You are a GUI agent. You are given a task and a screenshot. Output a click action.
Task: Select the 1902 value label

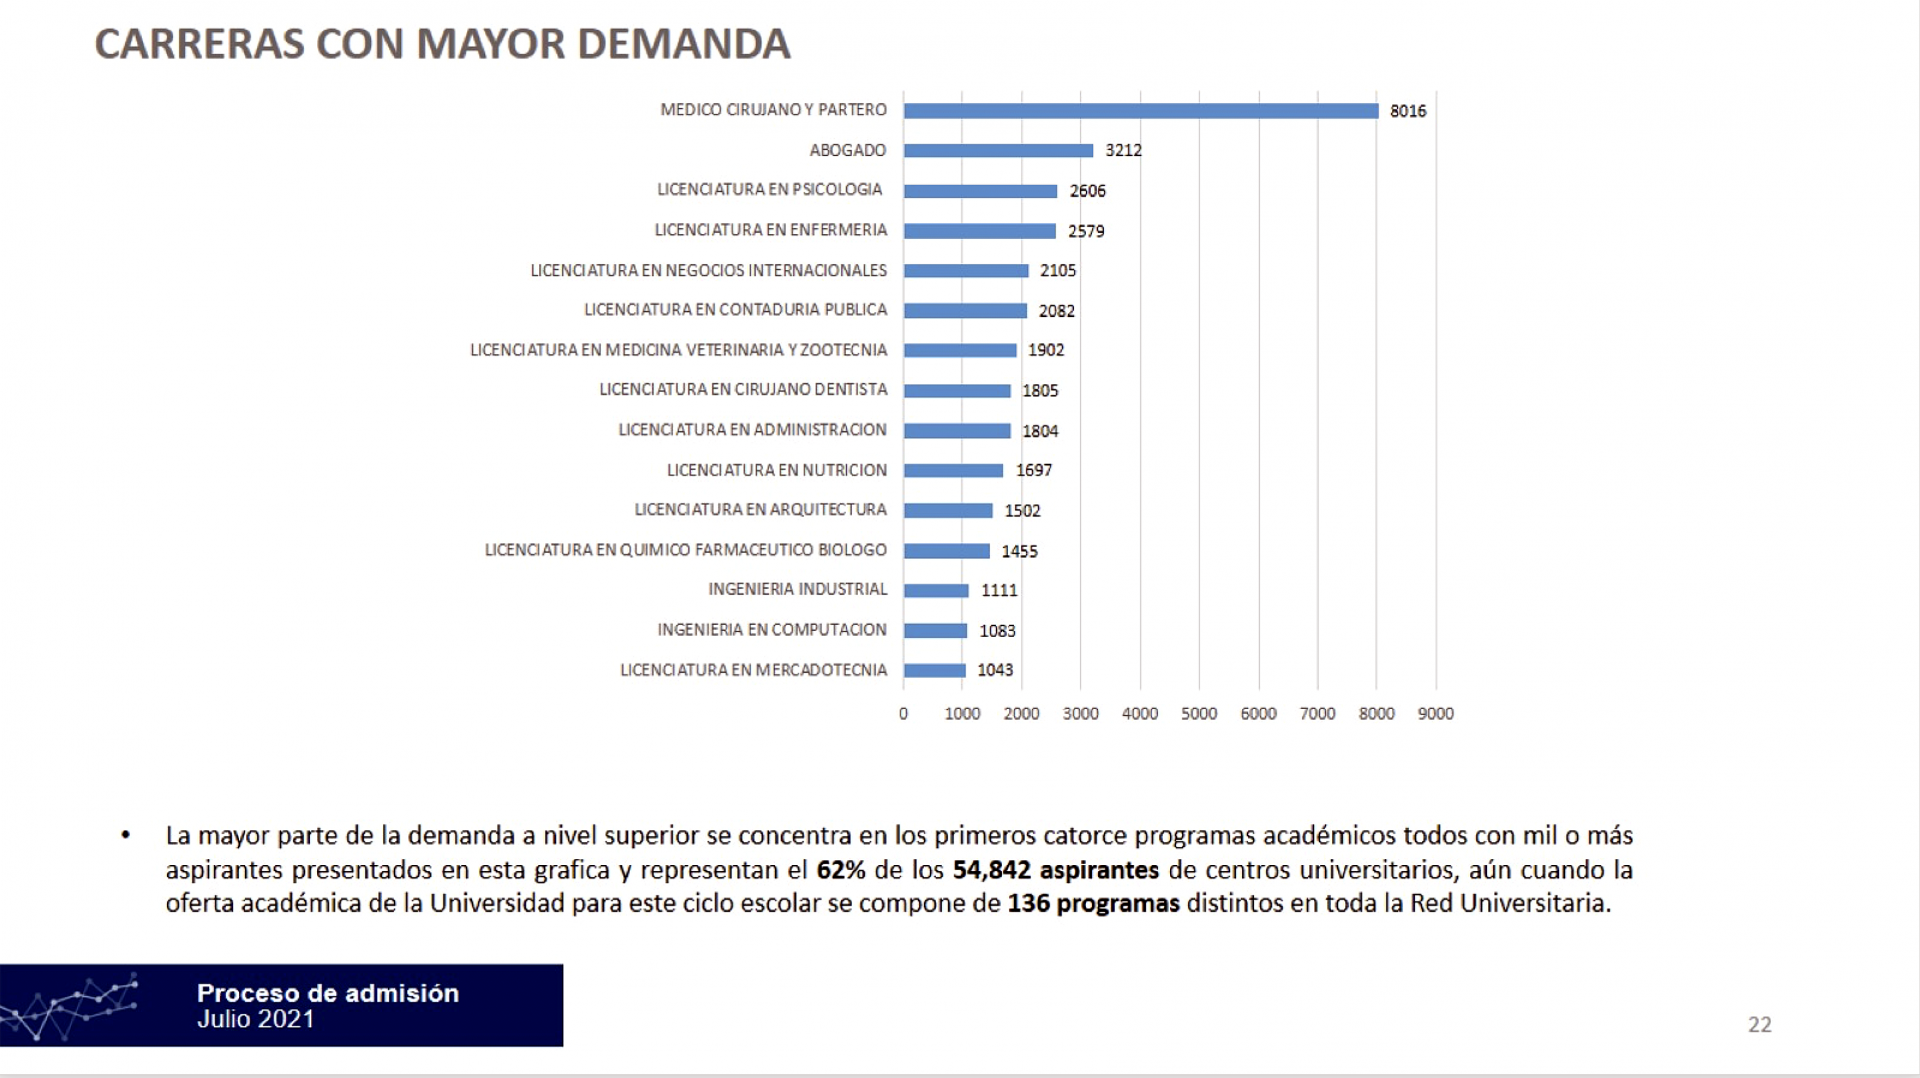[x=1046, y=350]
